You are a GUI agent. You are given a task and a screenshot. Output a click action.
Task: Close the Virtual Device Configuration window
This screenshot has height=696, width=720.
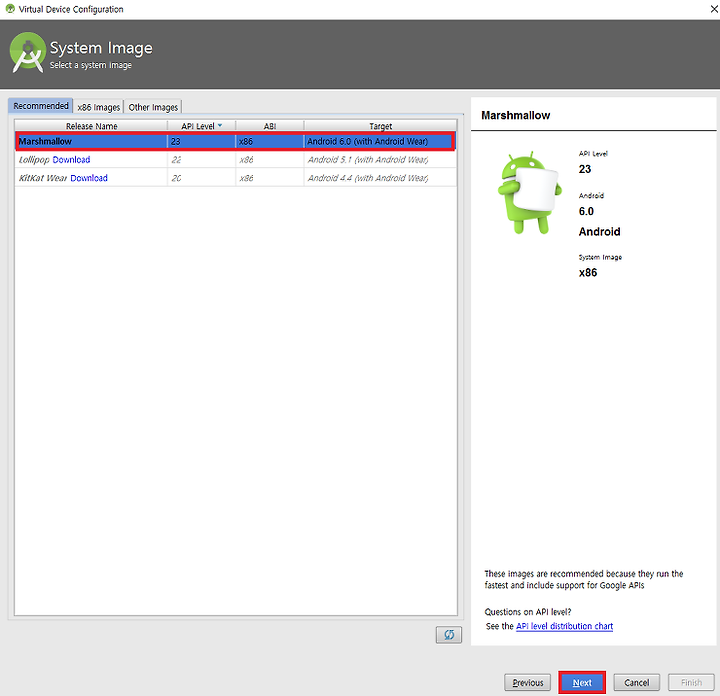(x=714, y=9)
